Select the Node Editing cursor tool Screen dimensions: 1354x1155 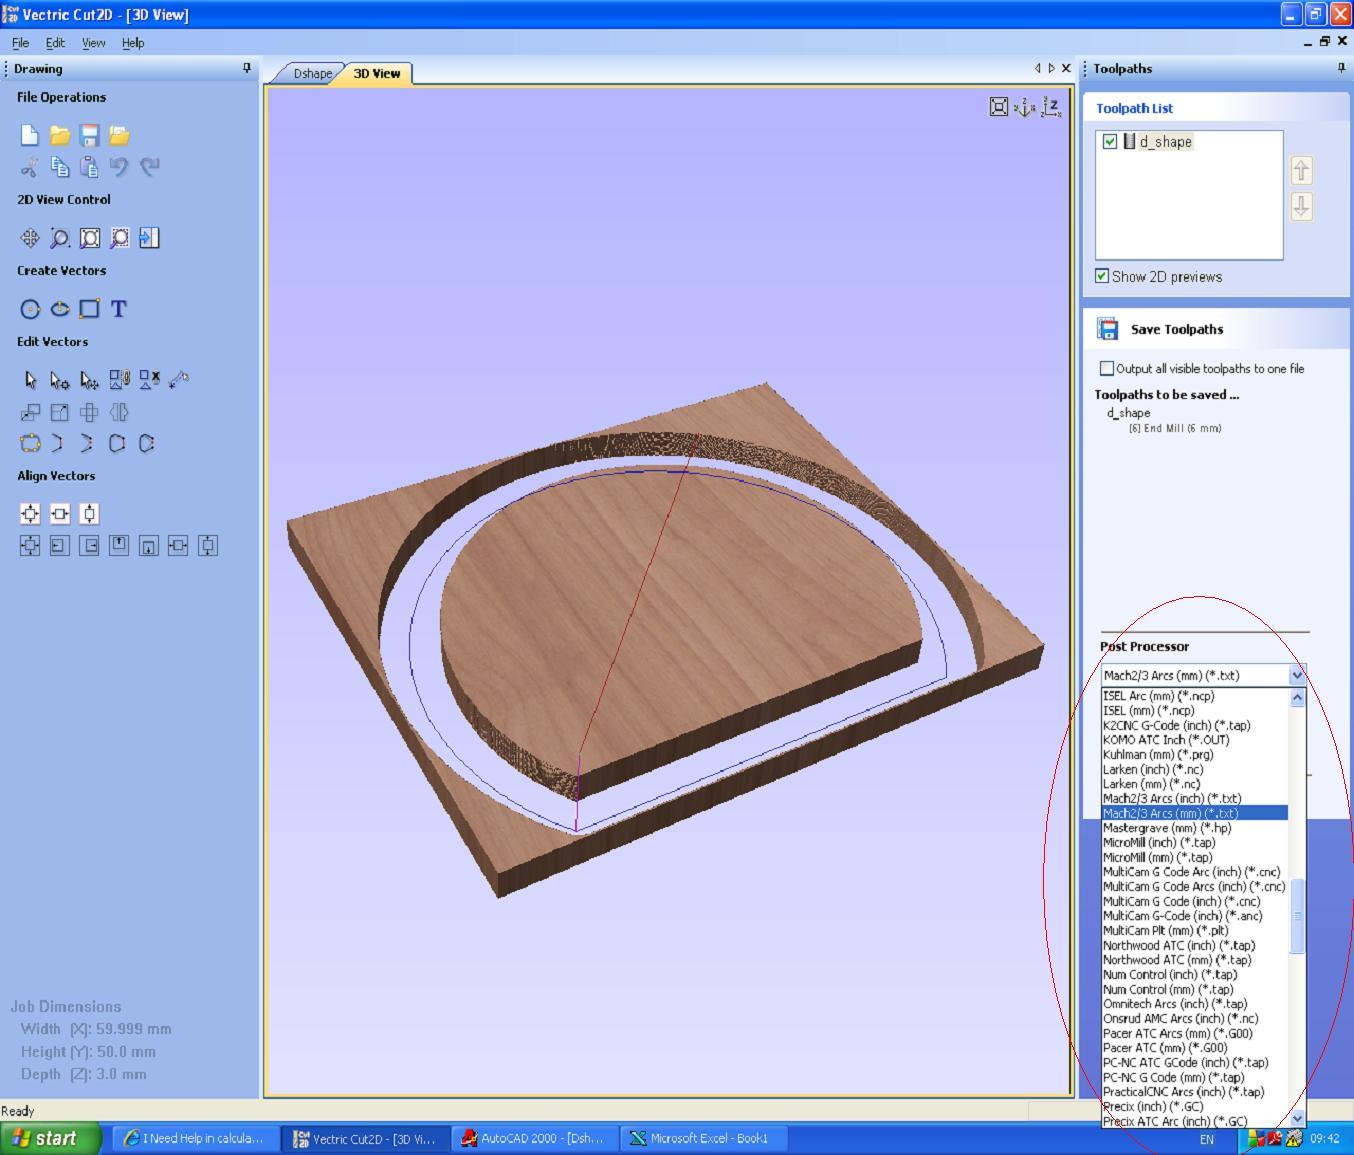click(x=59, y=380)
